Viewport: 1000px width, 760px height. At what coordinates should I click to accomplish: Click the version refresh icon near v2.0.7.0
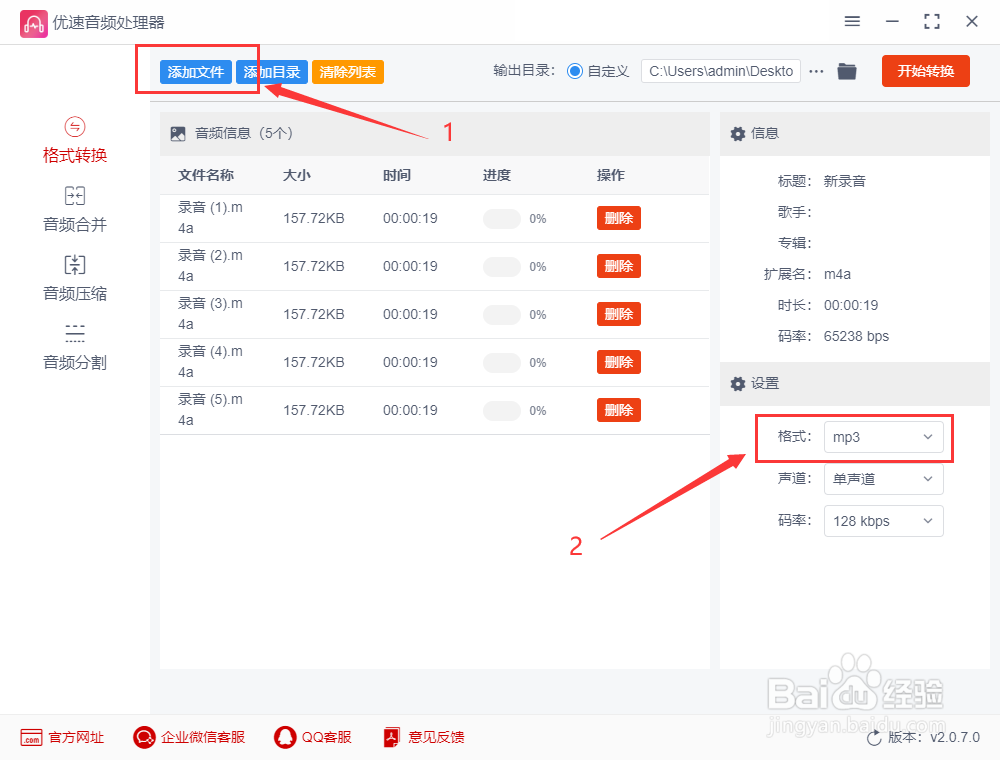tap(874, 738)
